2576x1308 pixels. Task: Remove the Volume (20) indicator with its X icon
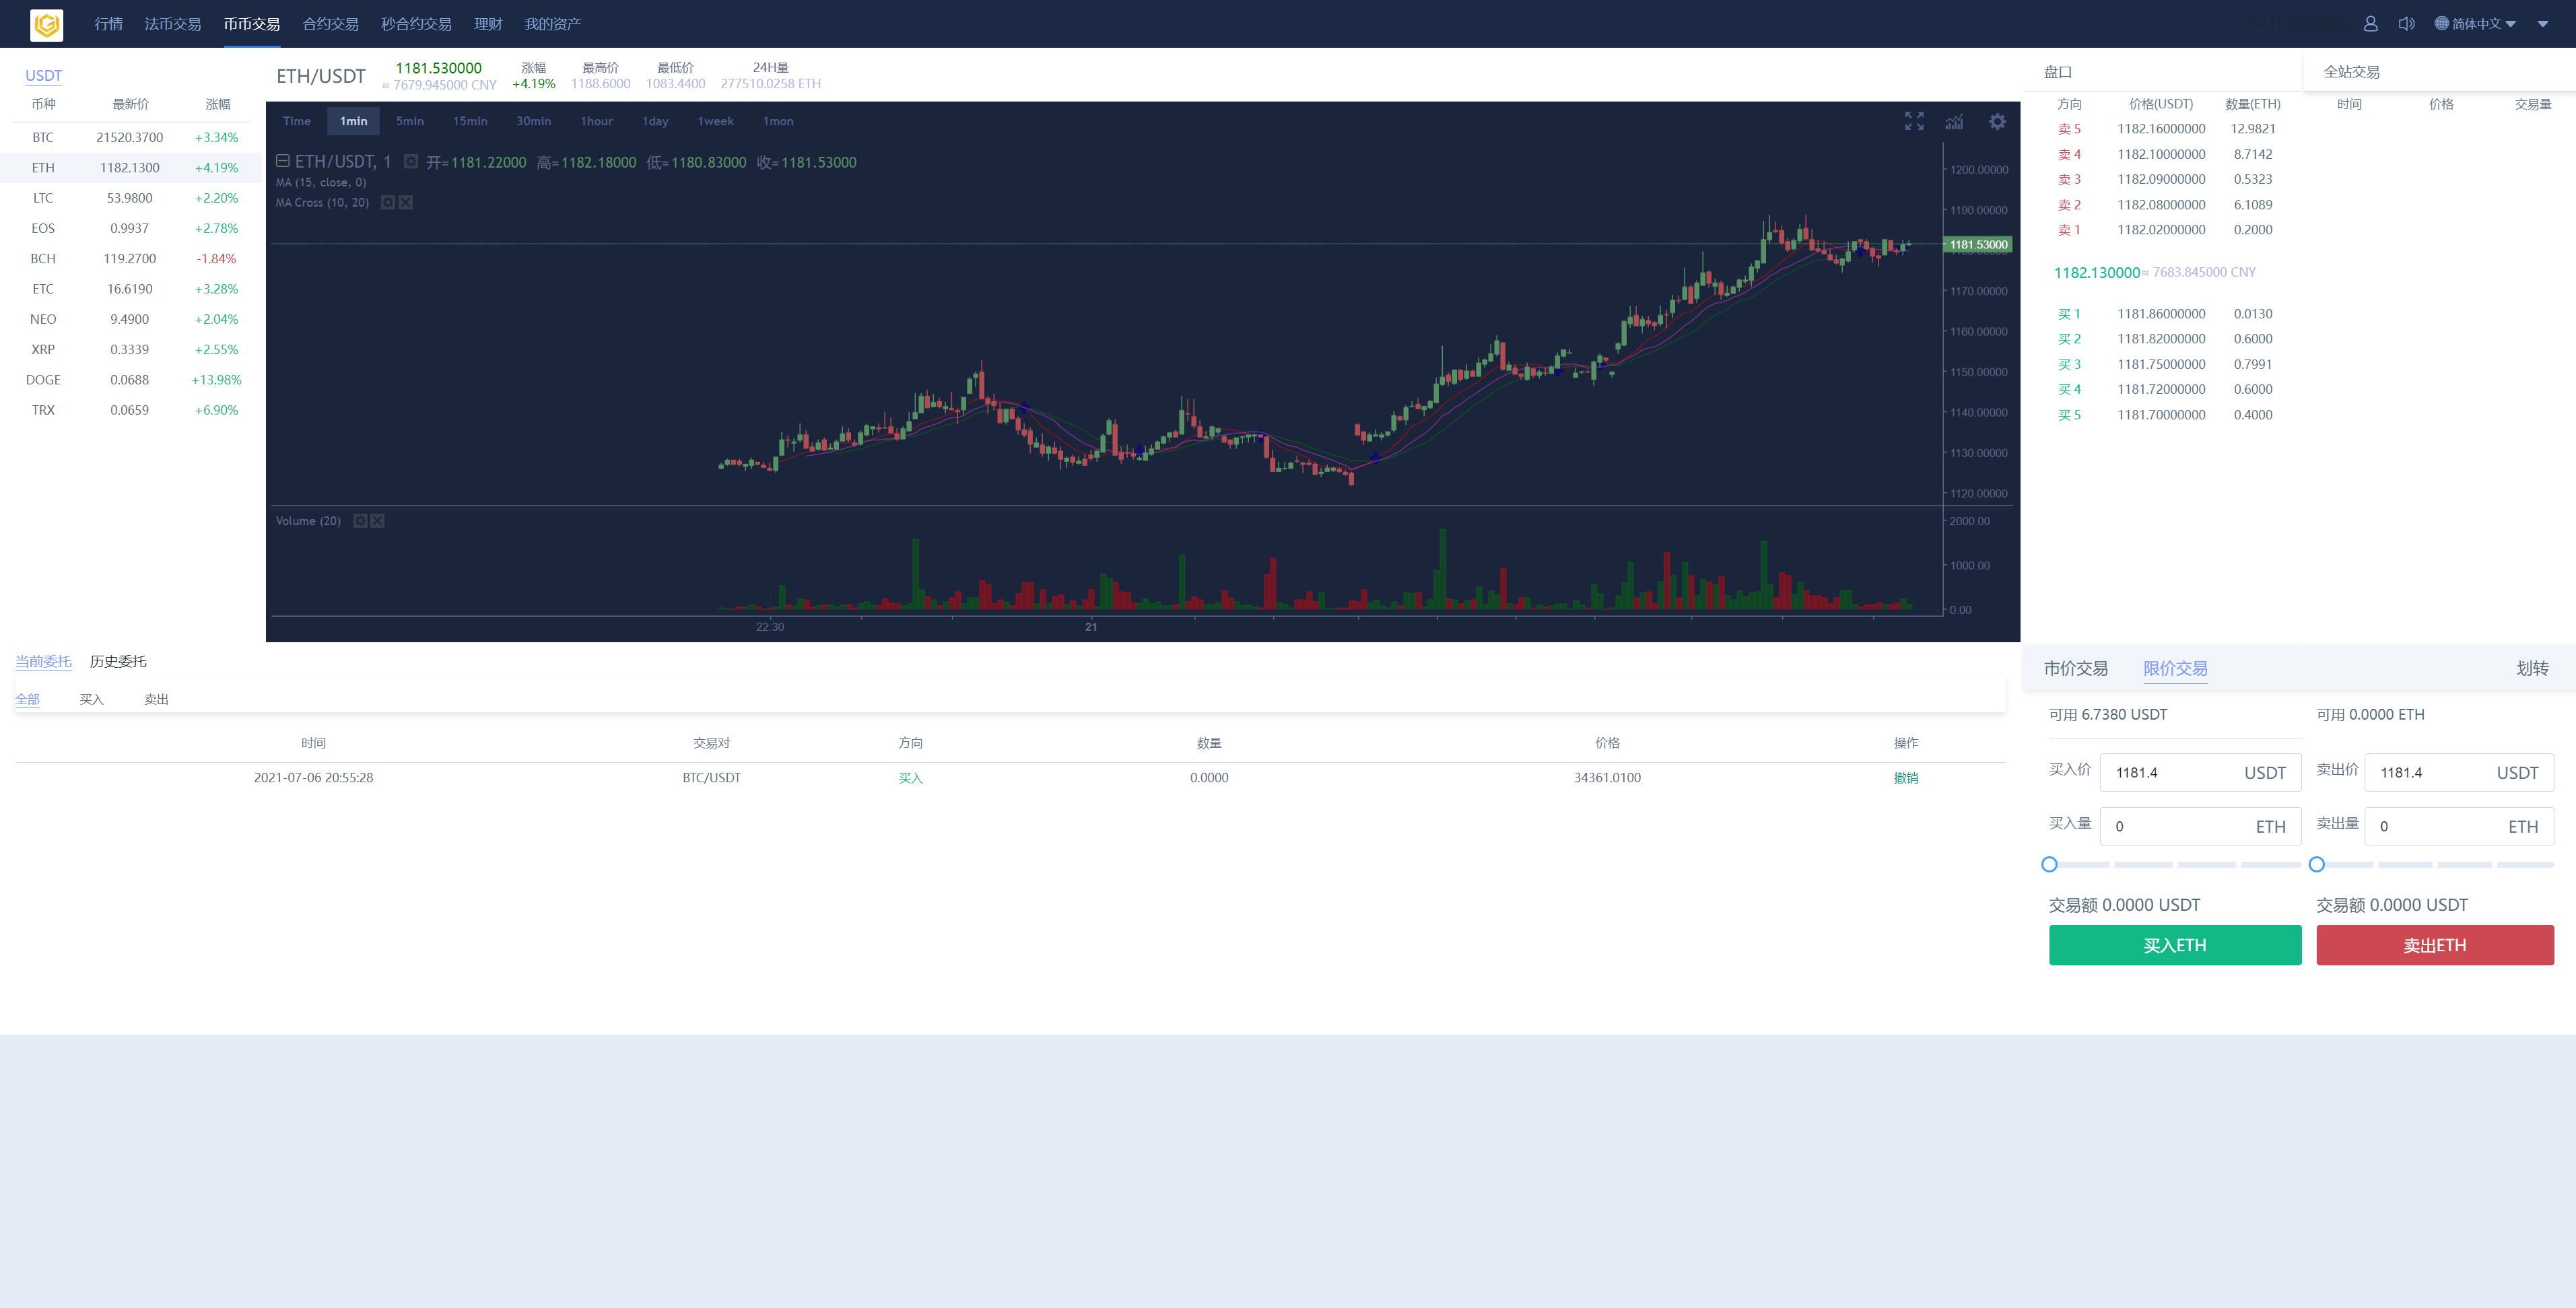pyautogui.click(x=377, y=520)
